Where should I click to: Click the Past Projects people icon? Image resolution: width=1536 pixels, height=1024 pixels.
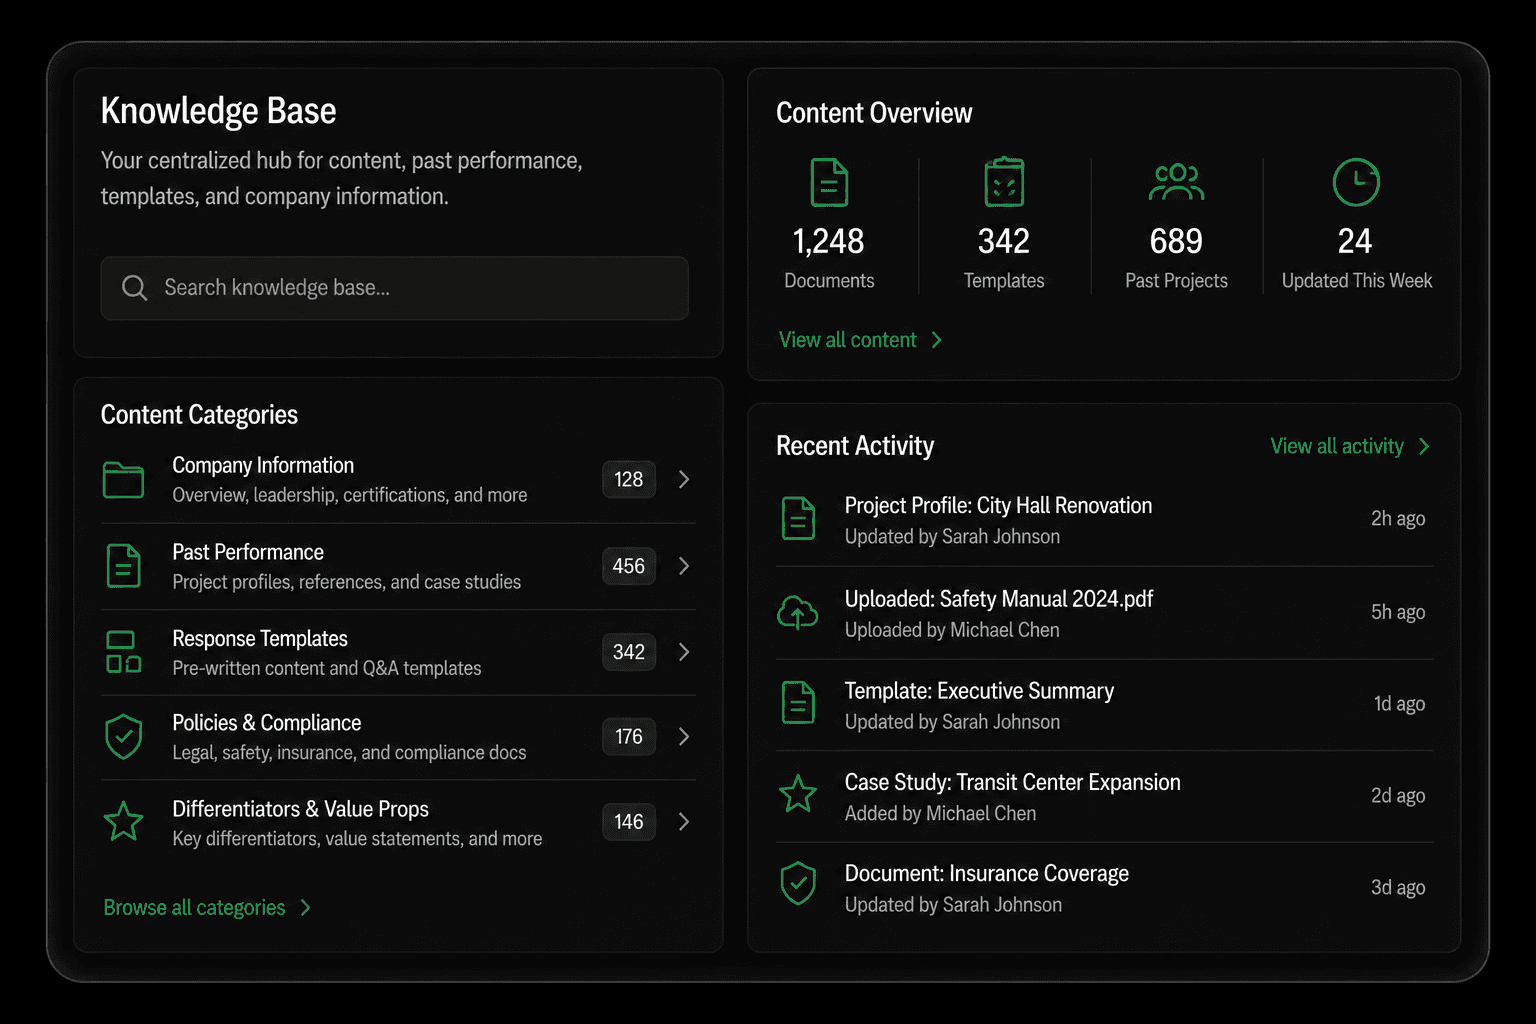pyautogui.click(x=1176, y=182)
